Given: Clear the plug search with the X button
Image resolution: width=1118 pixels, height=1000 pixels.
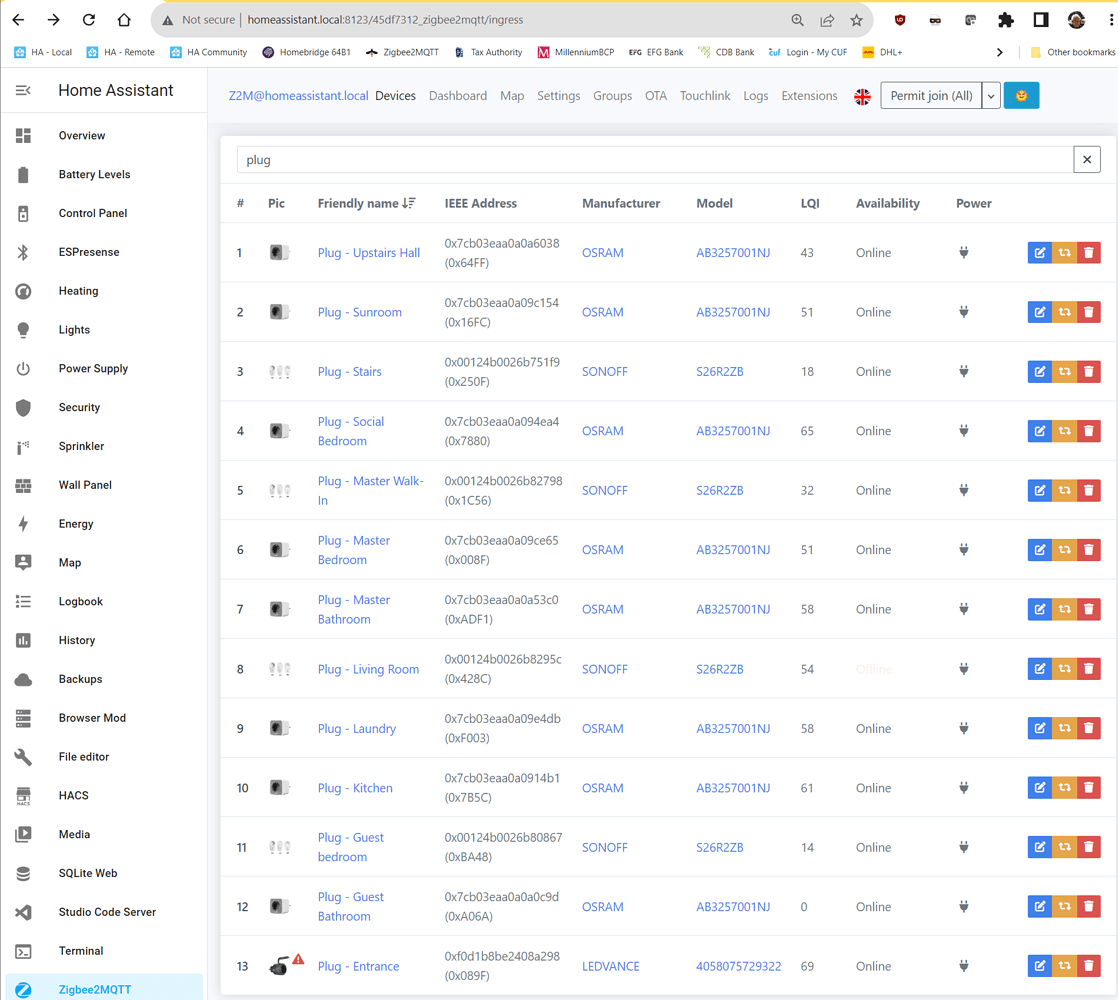Looking at the screenshot, I should [1087, 159].
